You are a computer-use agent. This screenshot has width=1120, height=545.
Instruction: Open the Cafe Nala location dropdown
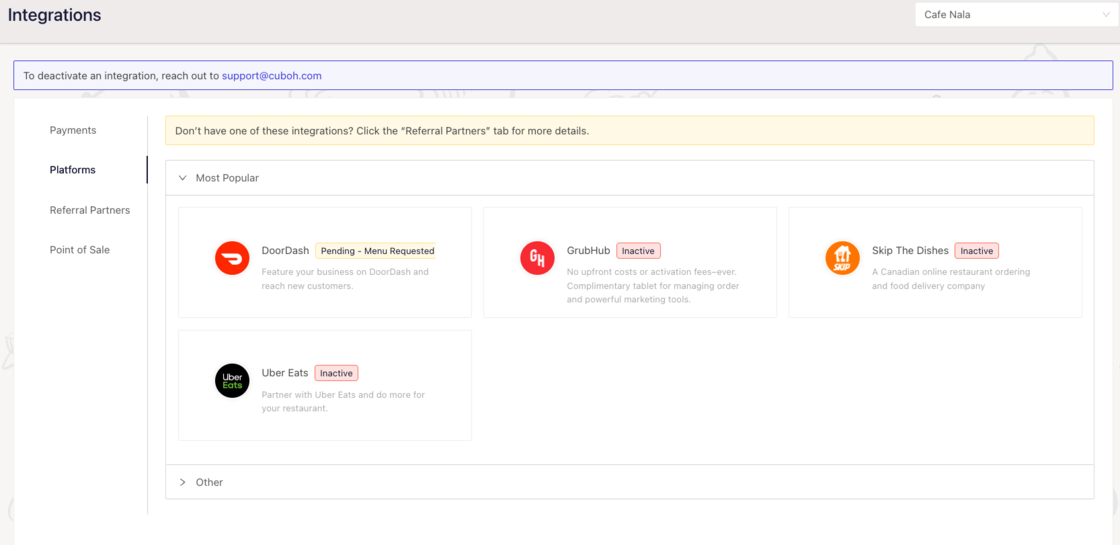[1014, 15]
